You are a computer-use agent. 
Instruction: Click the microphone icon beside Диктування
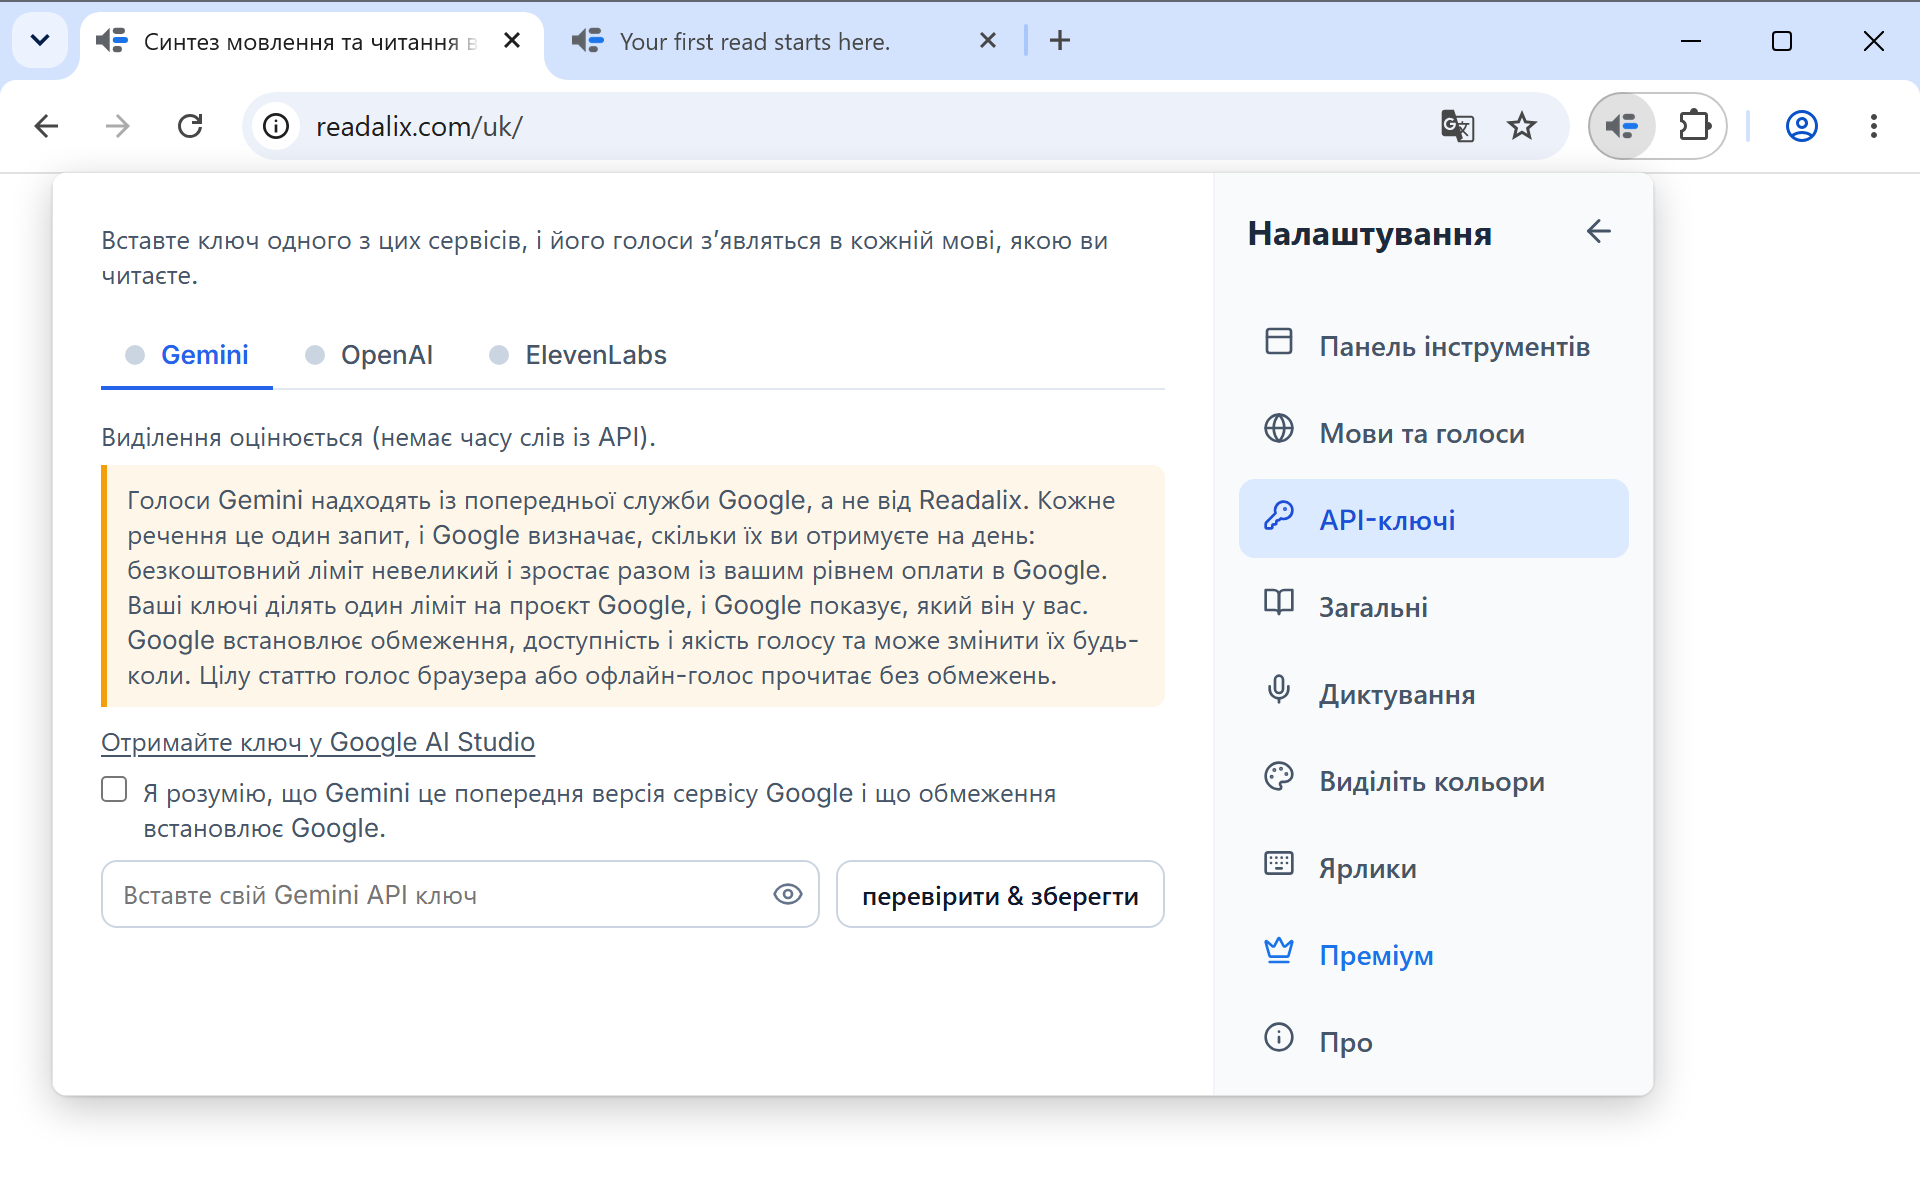[x=1279, y=690]
